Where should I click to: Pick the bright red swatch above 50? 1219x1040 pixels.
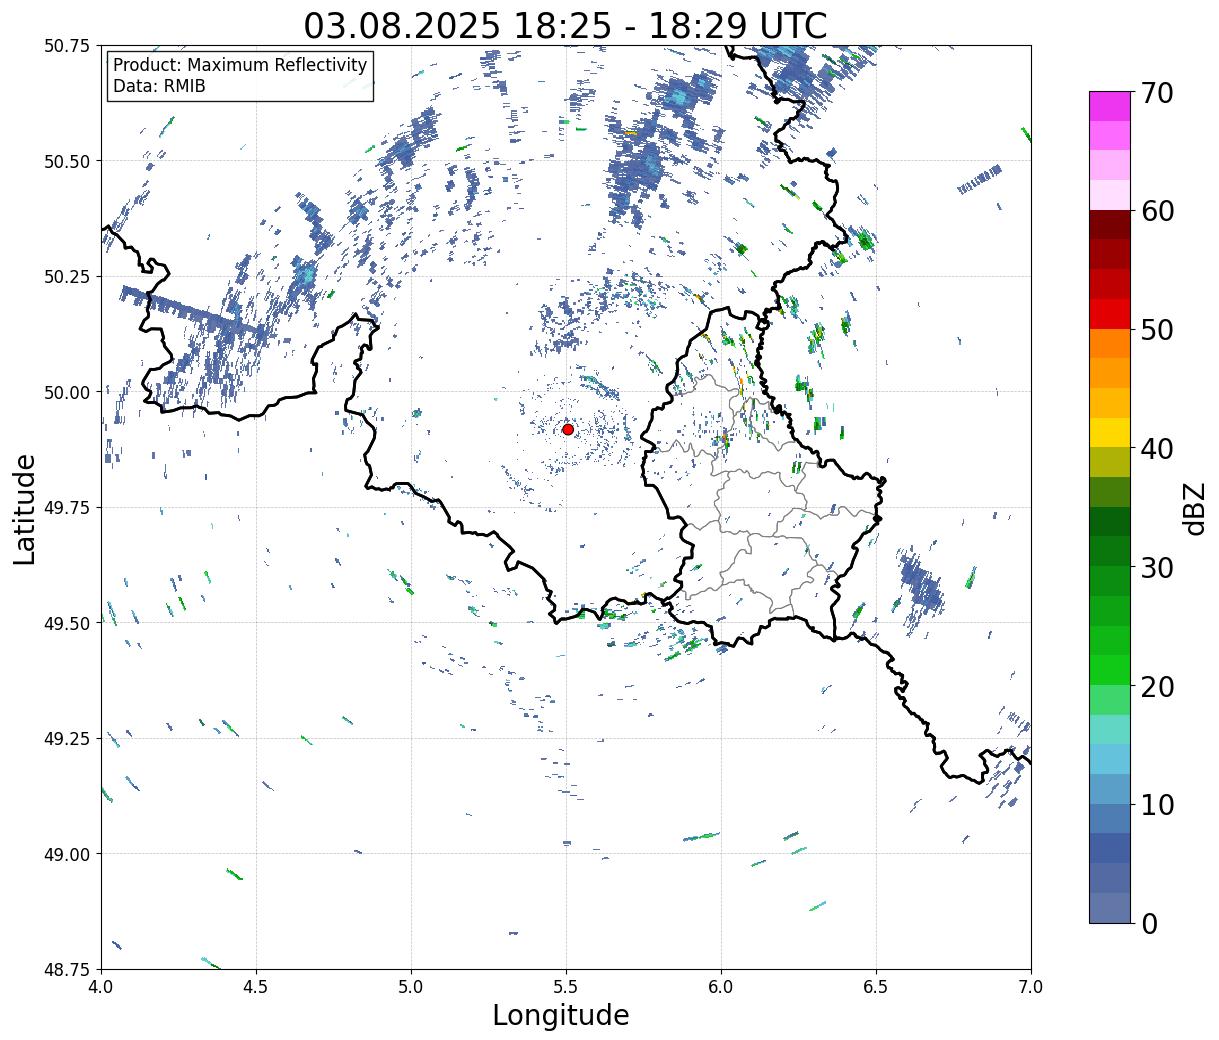(1110, 314)
